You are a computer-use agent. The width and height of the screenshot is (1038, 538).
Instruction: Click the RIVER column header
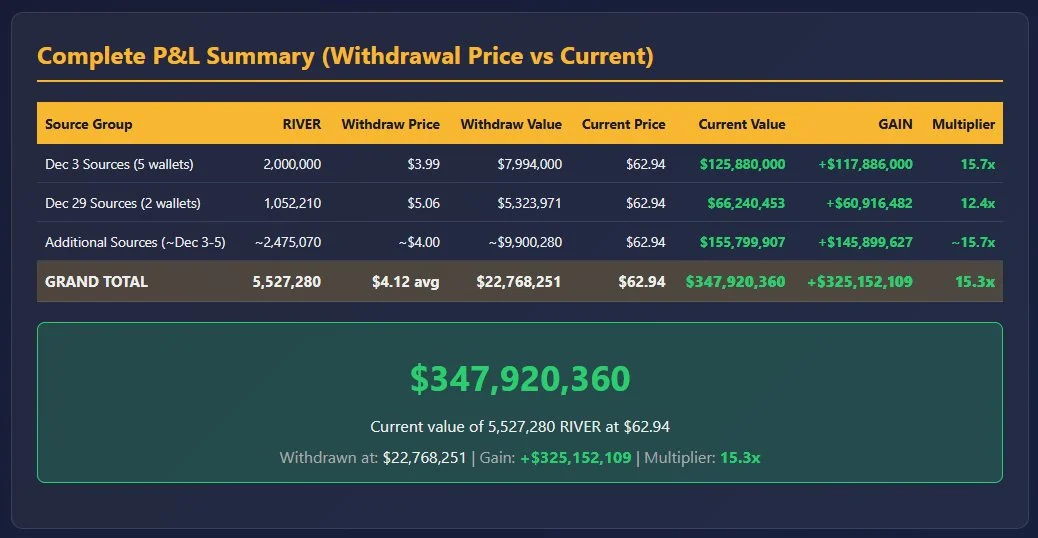coord(302,124)
